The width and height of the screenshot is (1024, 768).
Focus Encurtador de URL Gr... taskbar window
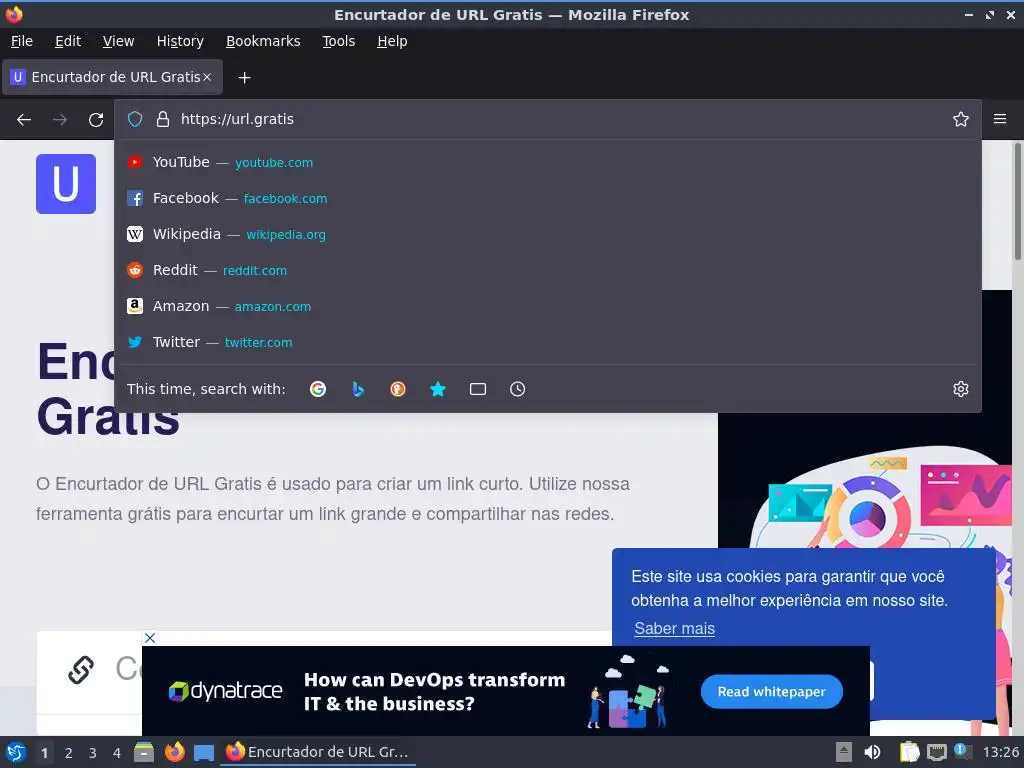pos(318,752)
